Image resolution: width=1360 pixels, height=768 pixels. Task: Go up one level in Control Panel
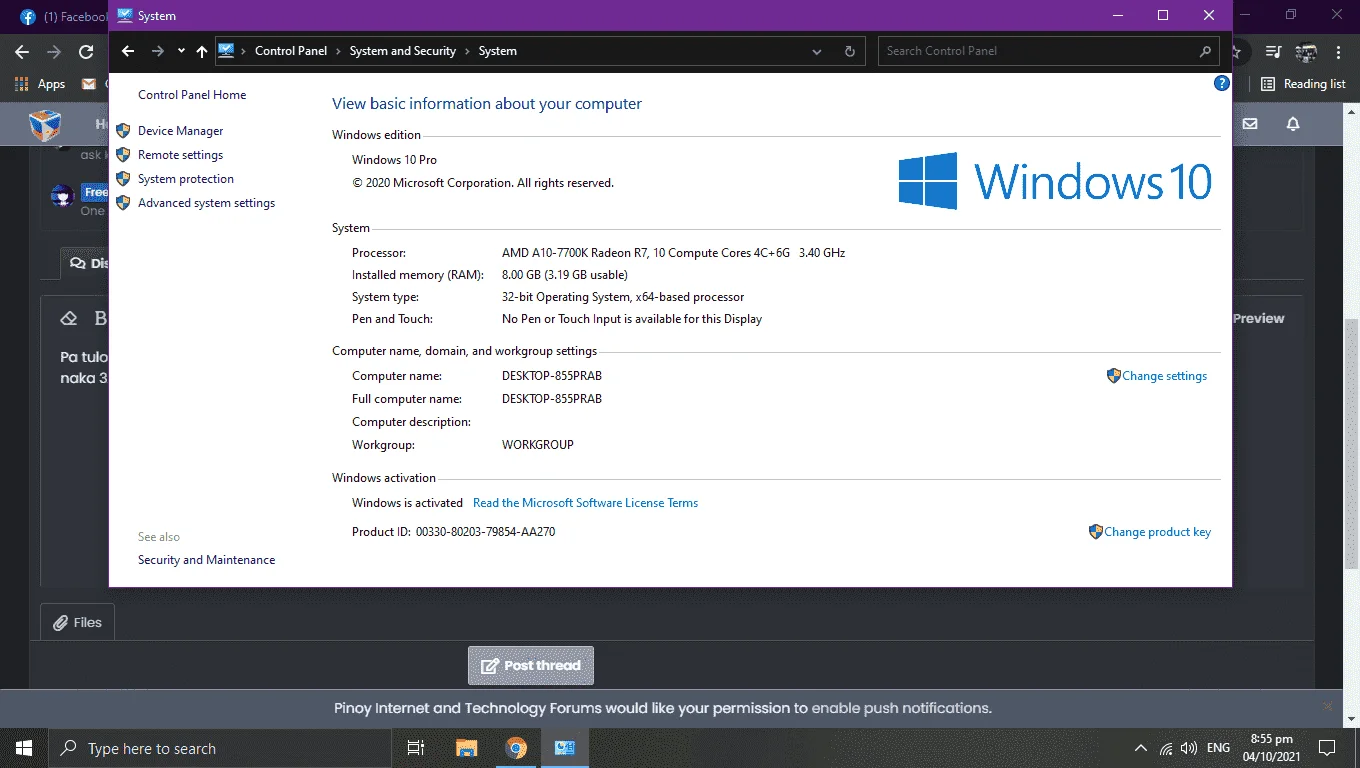[201, 51]
